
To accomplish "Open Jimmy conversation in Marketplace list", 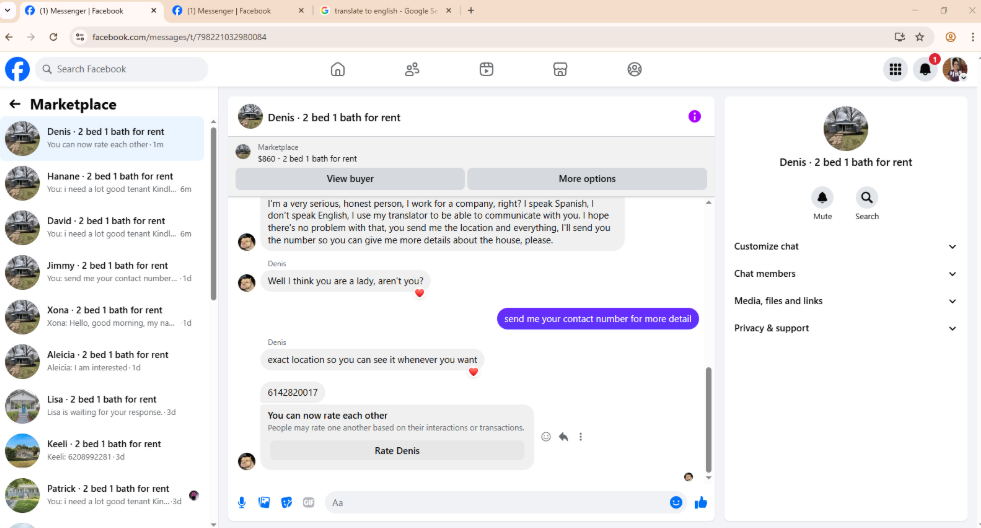I will click(103, 272).
